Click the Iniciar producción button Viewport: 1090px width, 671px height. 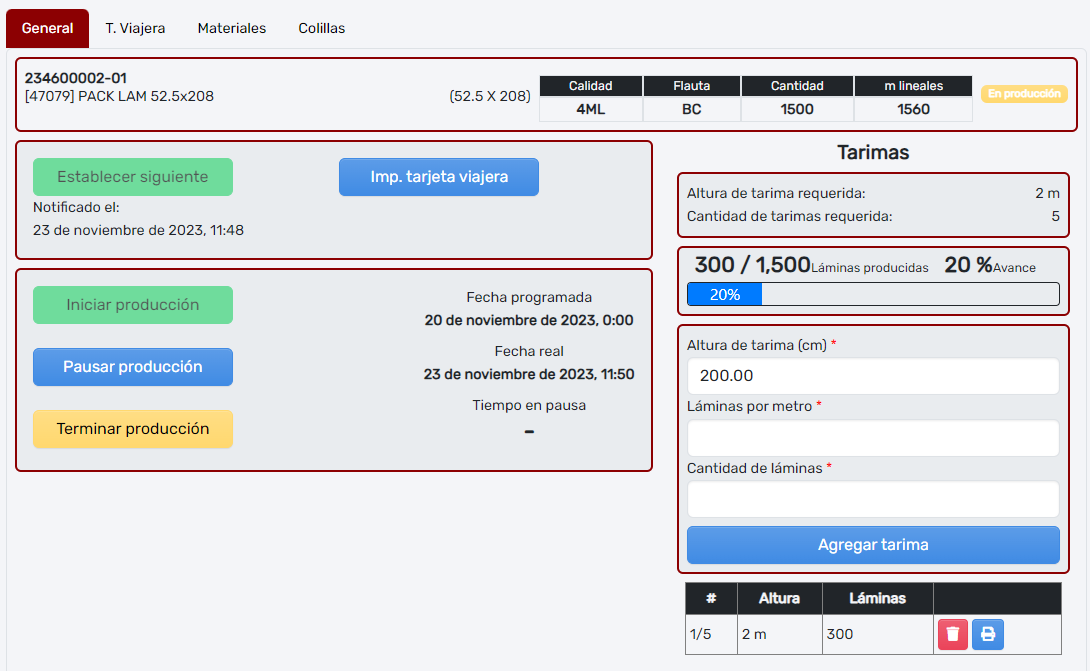[133, 305]
